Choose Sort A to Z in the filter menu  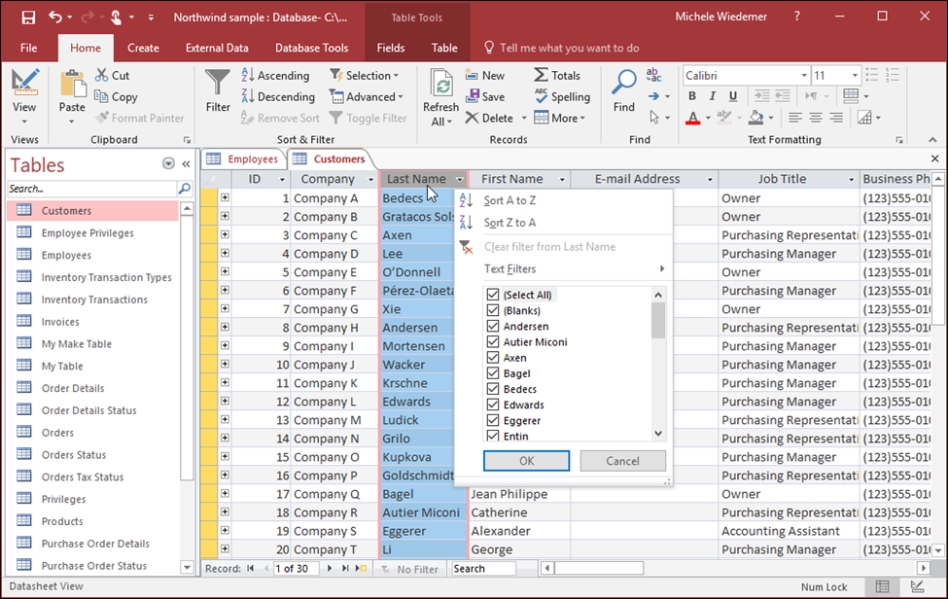point(563,200)
